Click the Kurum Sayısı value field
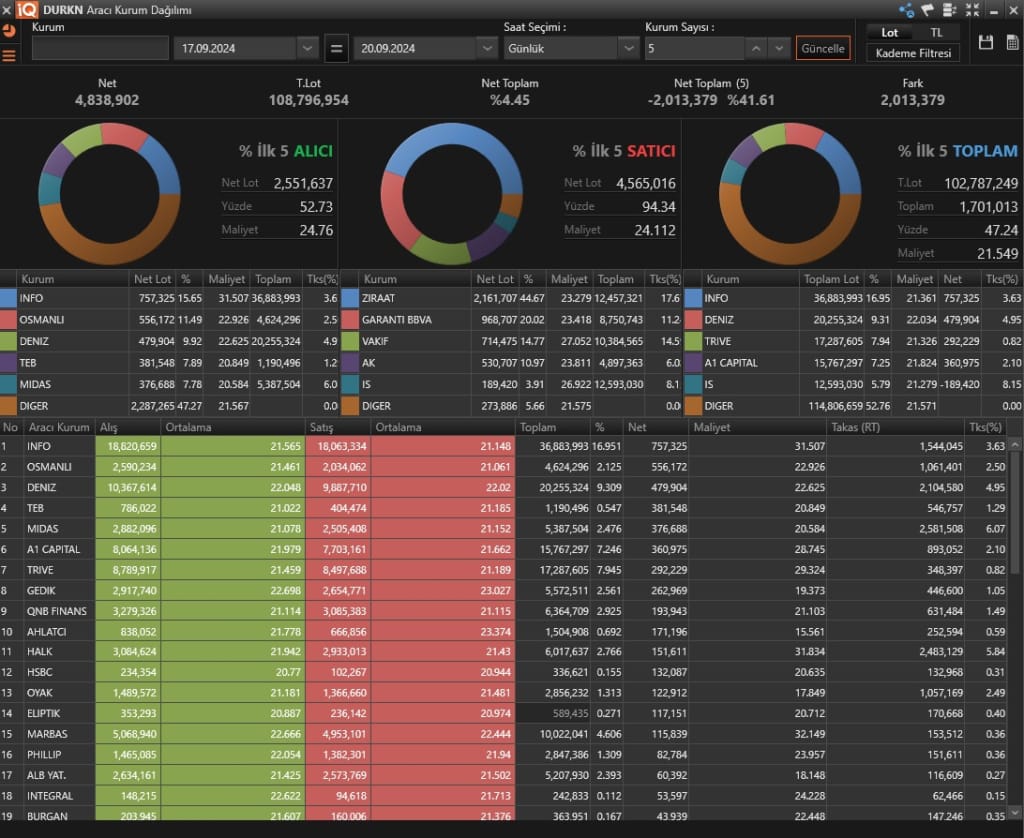This screenshot has height=838, width=1024. (694, 48)
